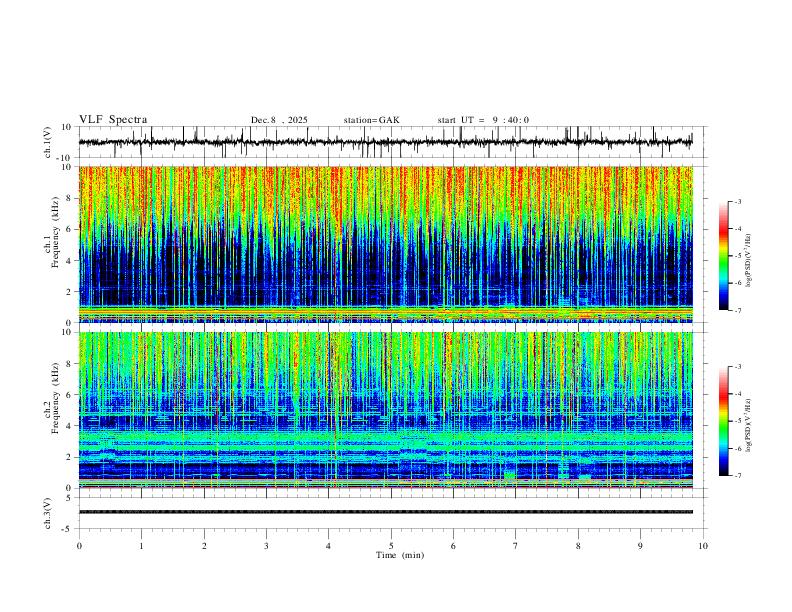Click the "ch.1(V)" waveform axis label
Viewport: 792px width, 612px height.
click(x=48, y=142)
